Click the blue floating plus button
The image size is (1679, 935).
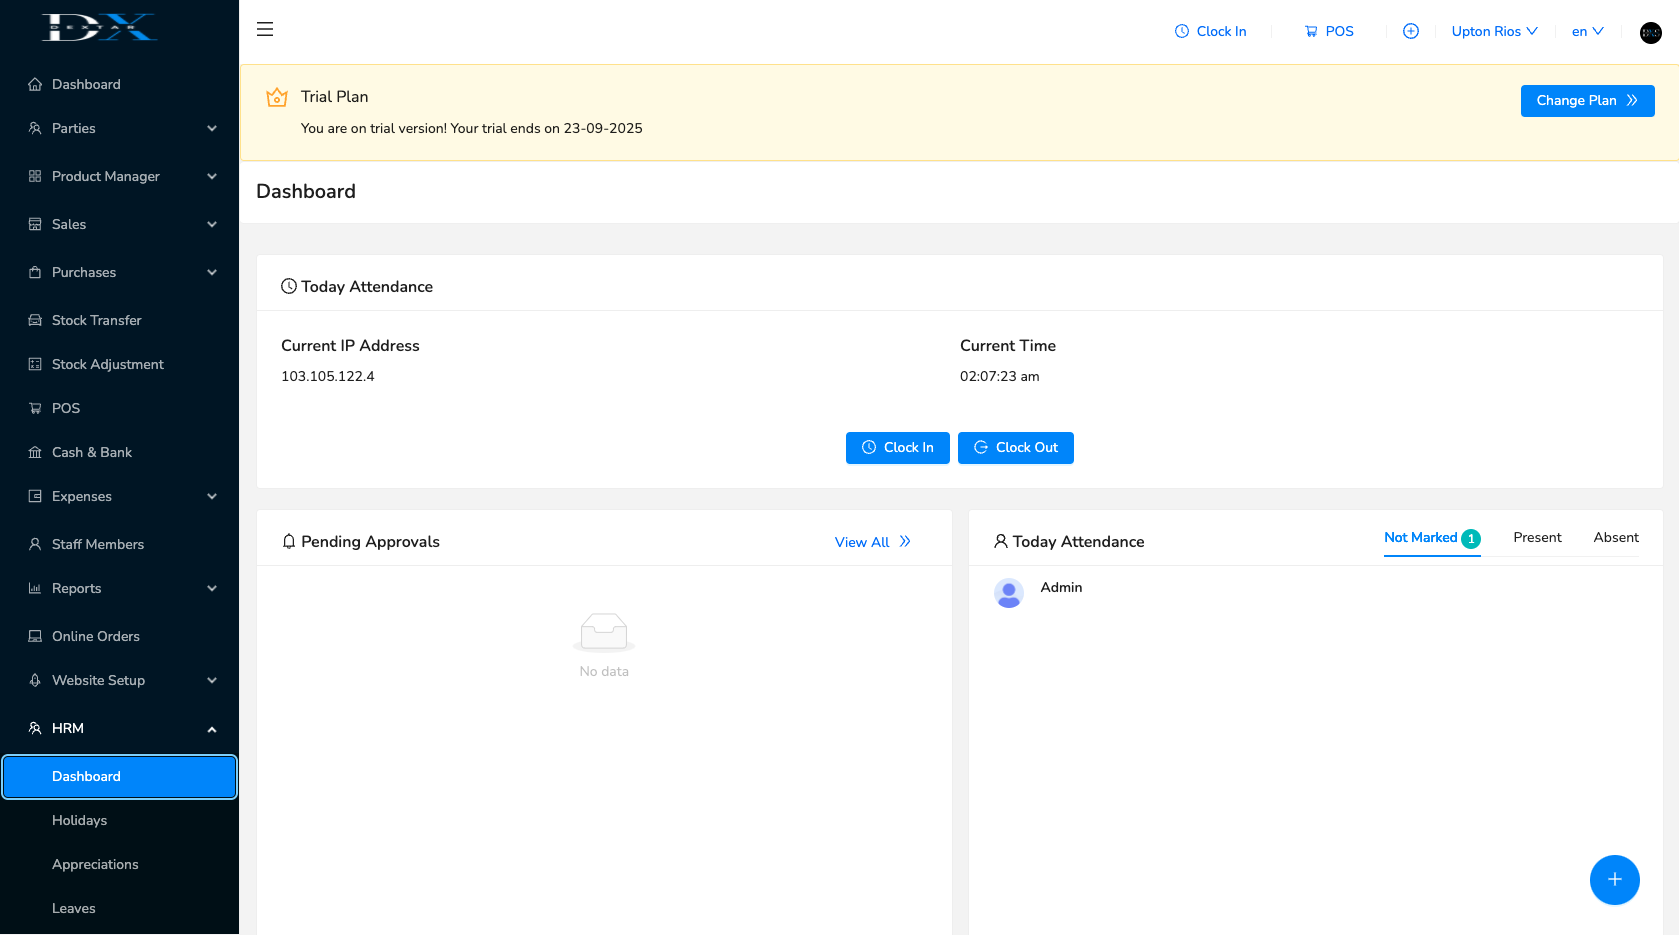[x=1614, y=880]
